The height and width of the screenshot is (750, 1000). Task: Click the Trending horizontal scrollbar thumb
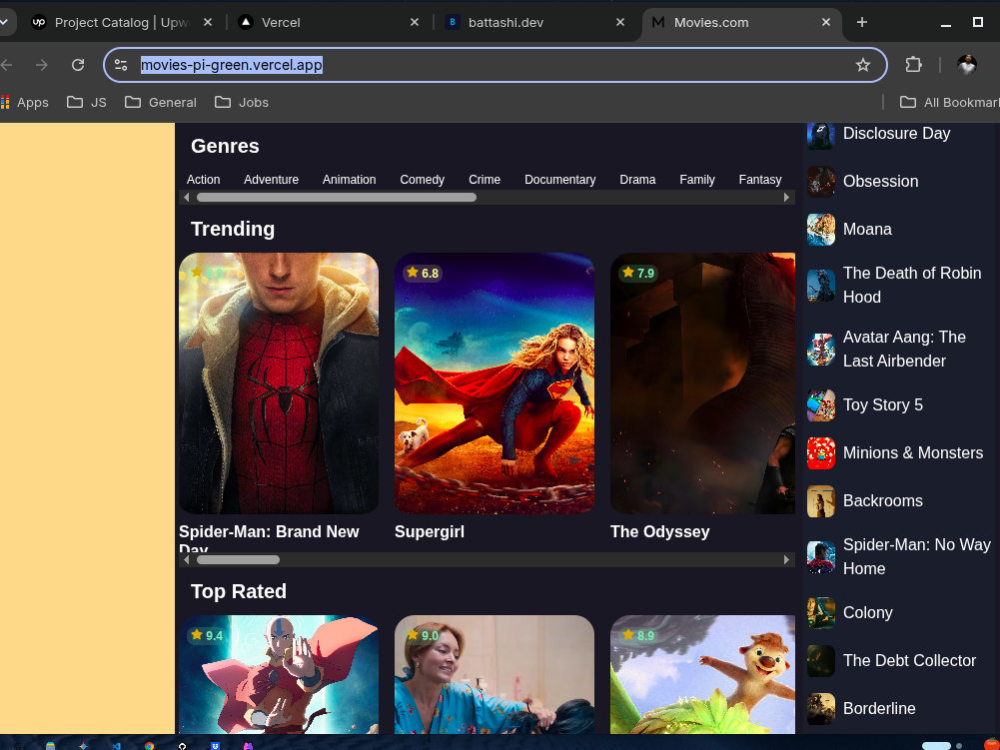point(238,560)
